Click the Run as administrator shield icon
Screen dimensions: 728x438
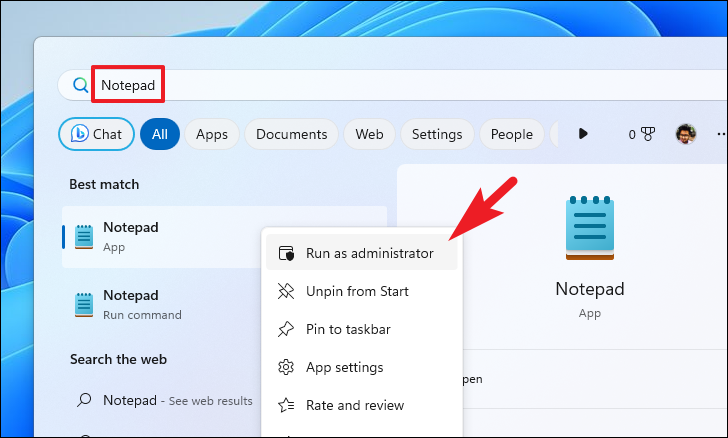(x=286, y=254)
